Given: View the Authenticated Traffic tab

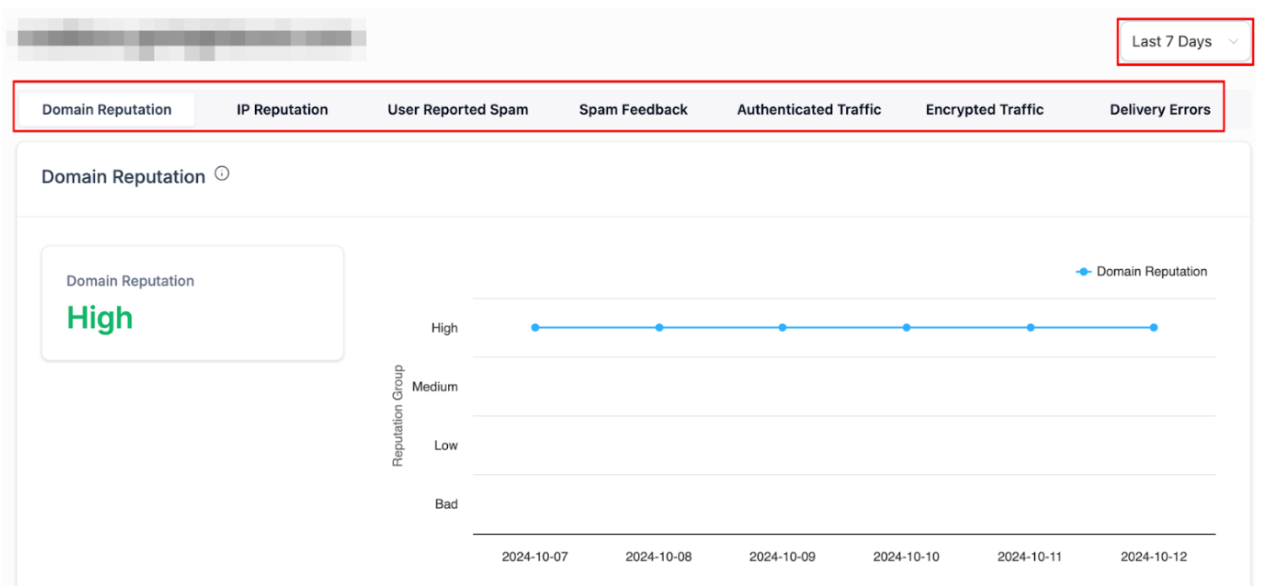Looking at the screenshot, I should coord(809,110).
